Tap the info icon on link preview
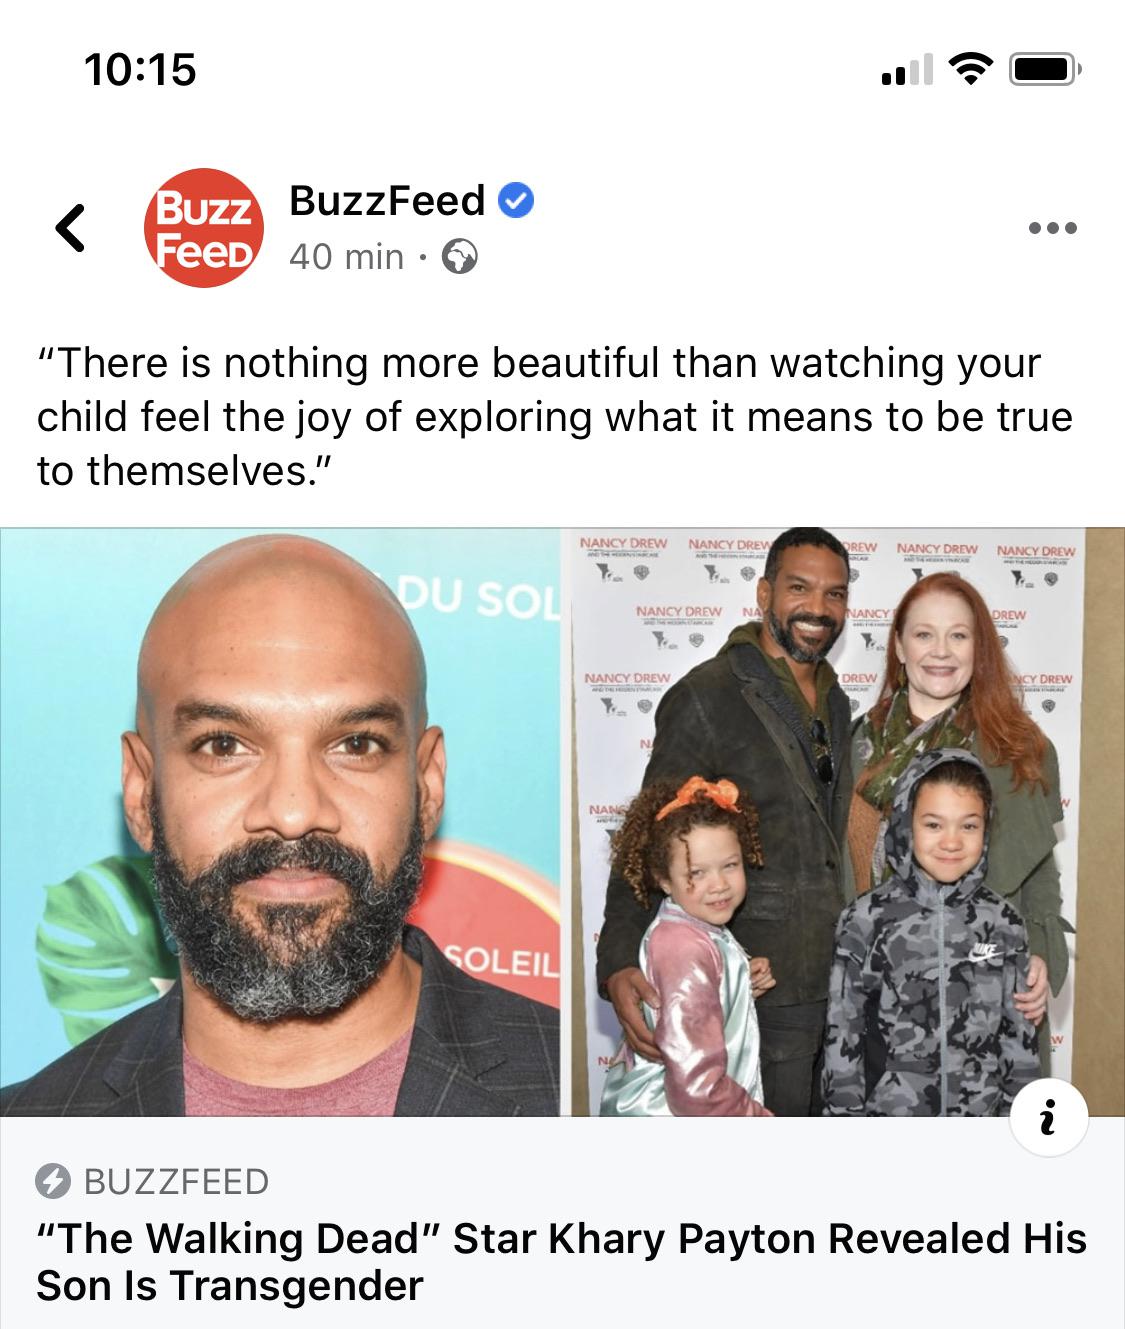The image size is (1125, 1329). tap(1048, 1118)
